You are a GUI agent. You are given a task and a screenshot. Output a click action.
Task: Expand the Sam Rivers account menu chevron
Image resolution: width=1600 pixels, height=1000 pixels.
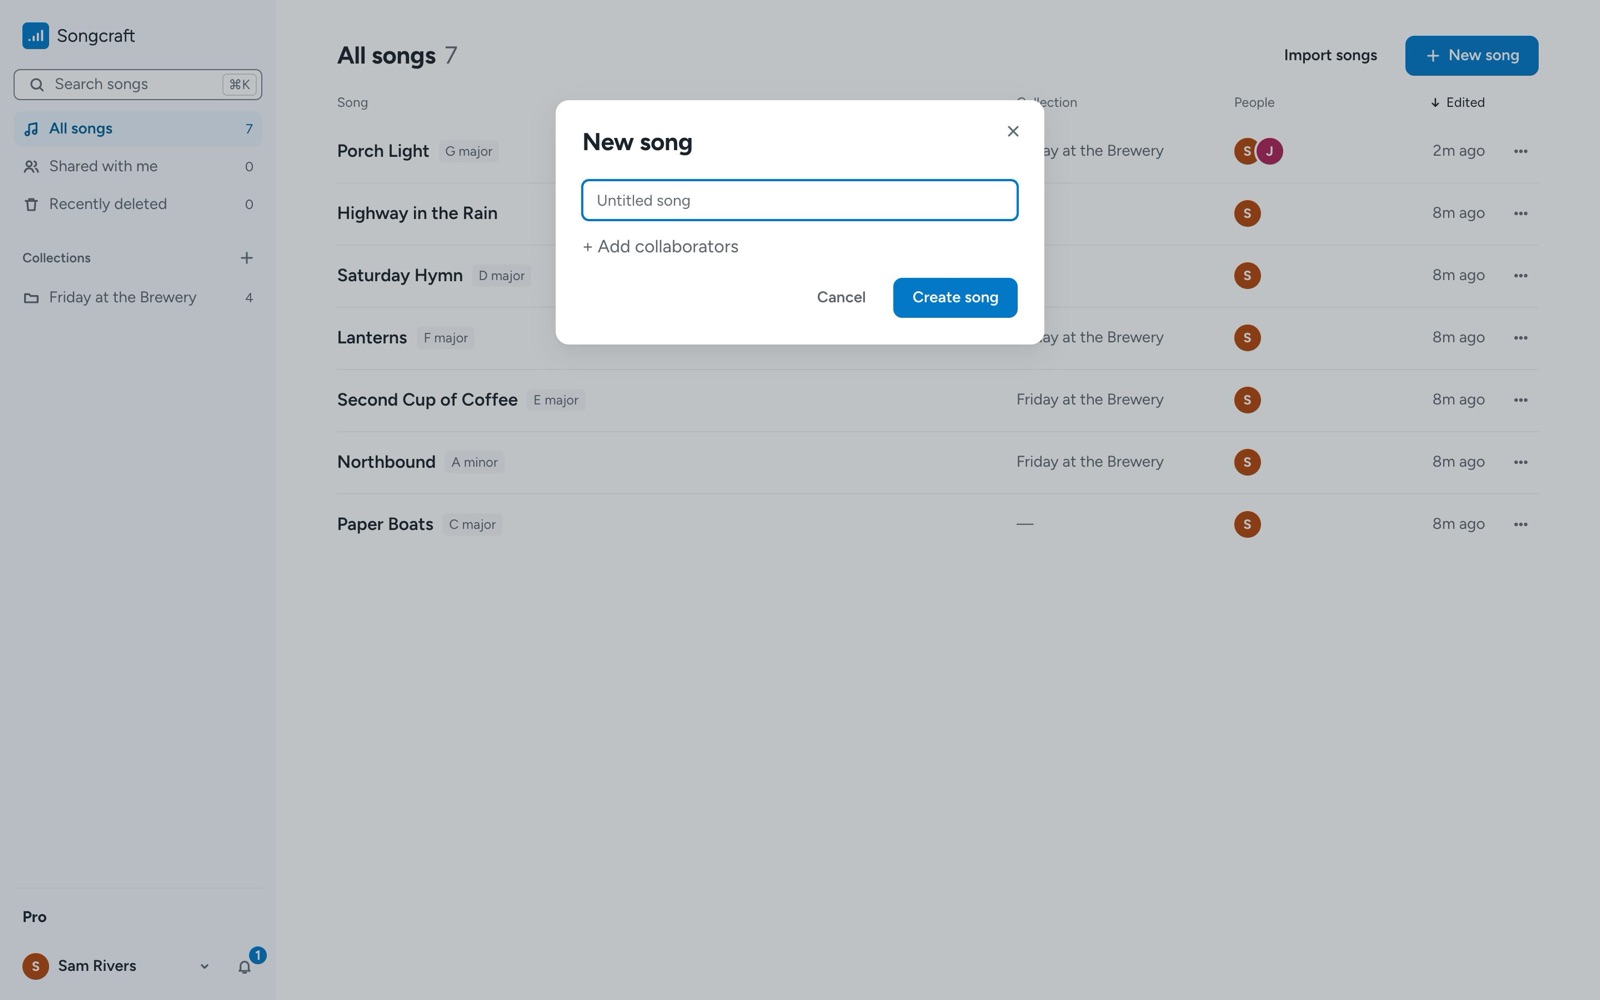click(204, 966)
